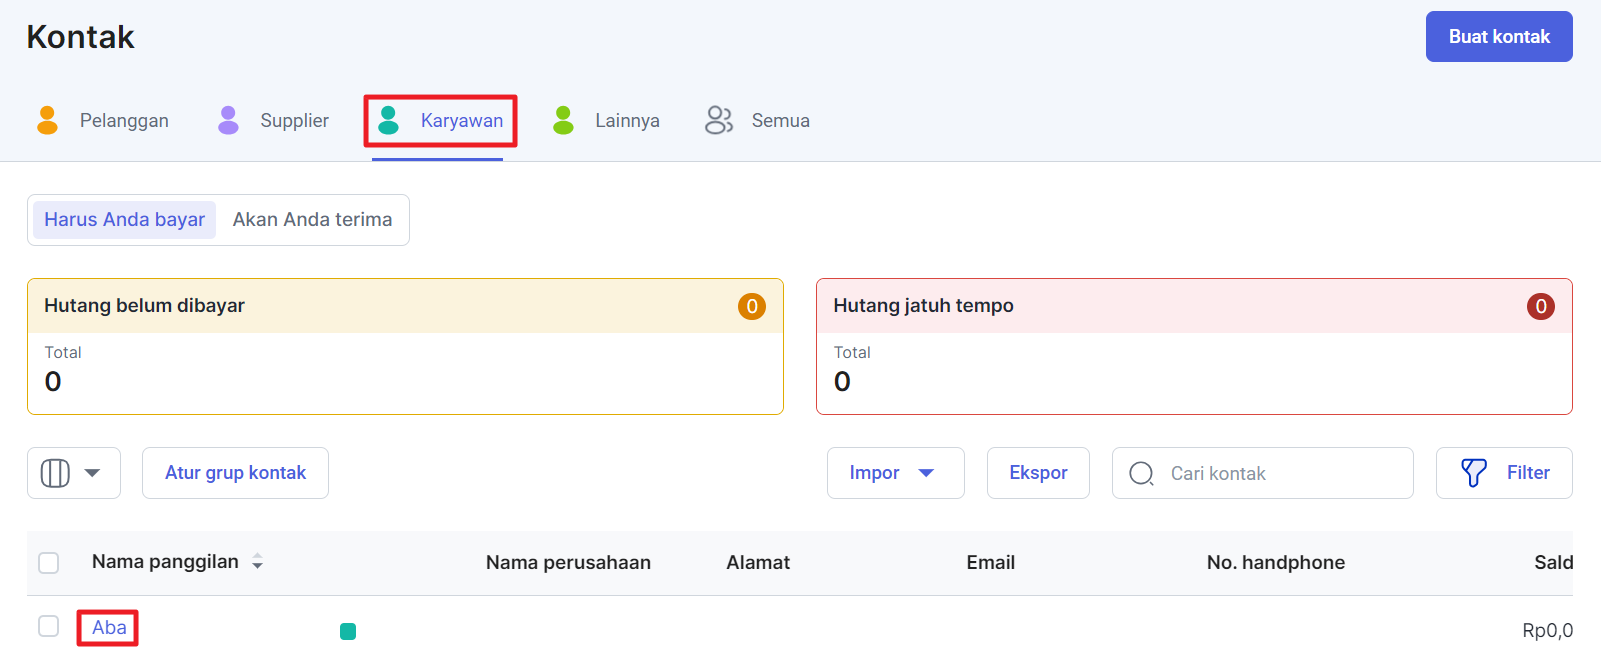Focus the Cari kontak search field

[x=1262, y=473]
